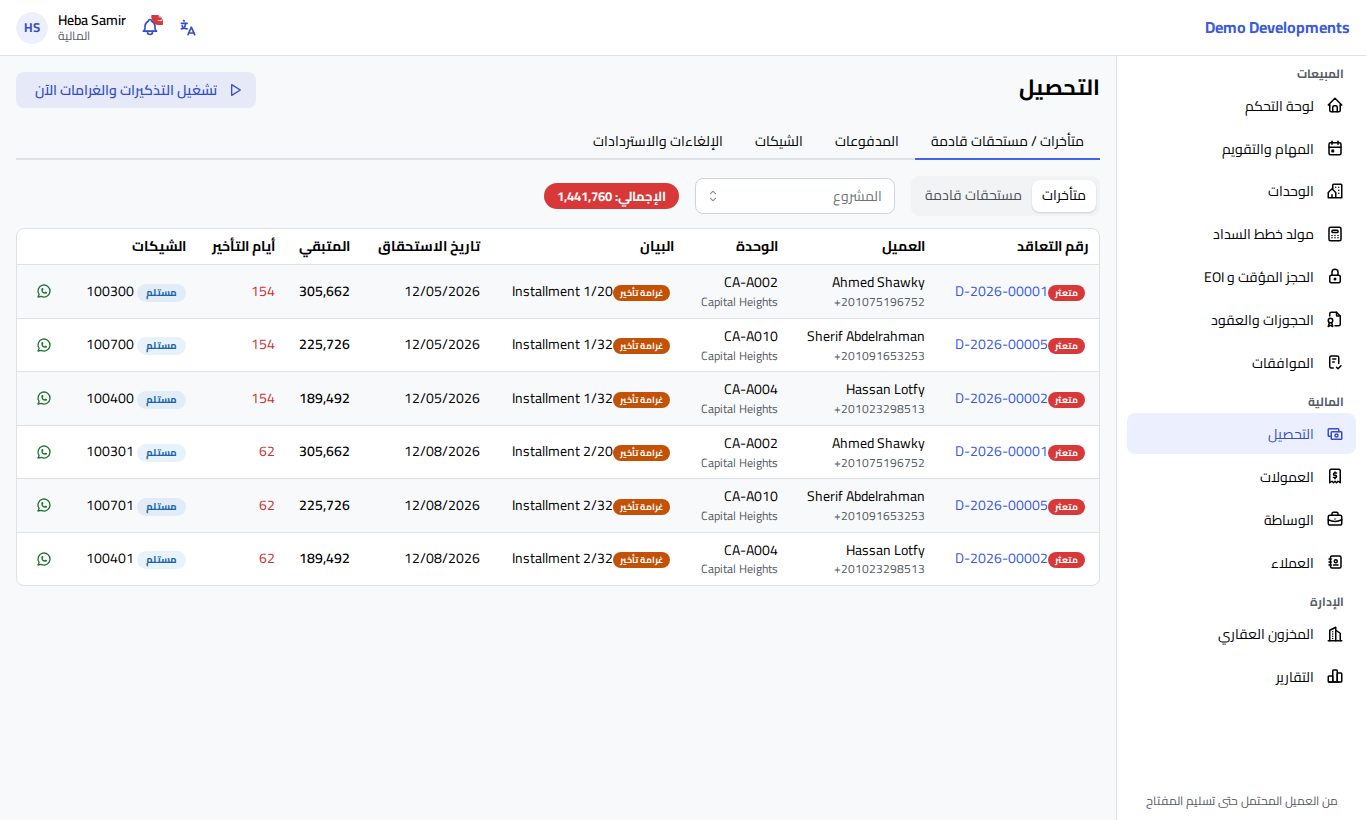The height and width of the screenshot is (820, 1366).
Task: Click the أيام التأخير column header
Action: point(242,246)
